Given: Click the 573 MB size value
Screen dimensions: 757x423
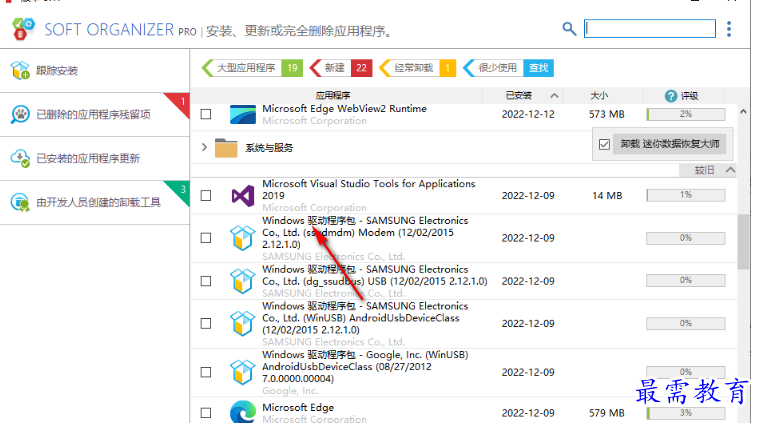Looking at the screenshot, I should coord(606,114).
